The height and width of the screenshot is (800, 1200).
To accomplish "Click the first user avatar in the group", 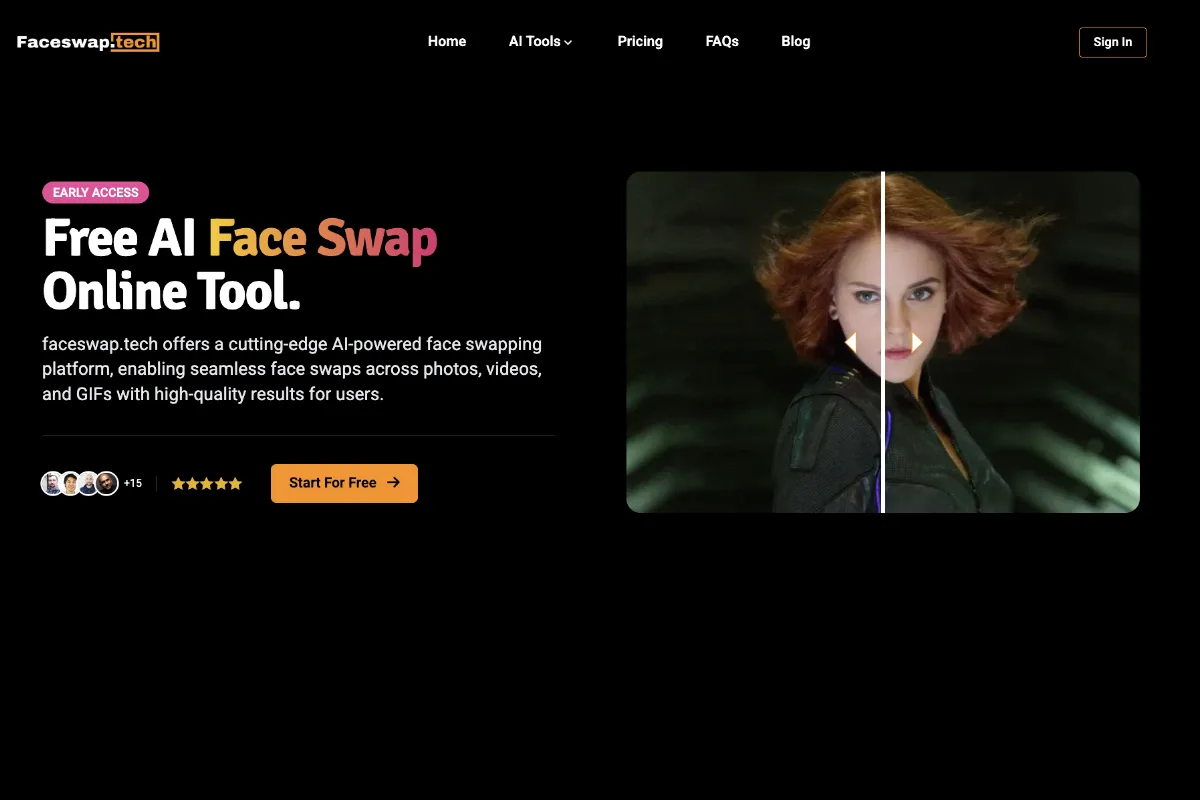I will pos(52,483).
